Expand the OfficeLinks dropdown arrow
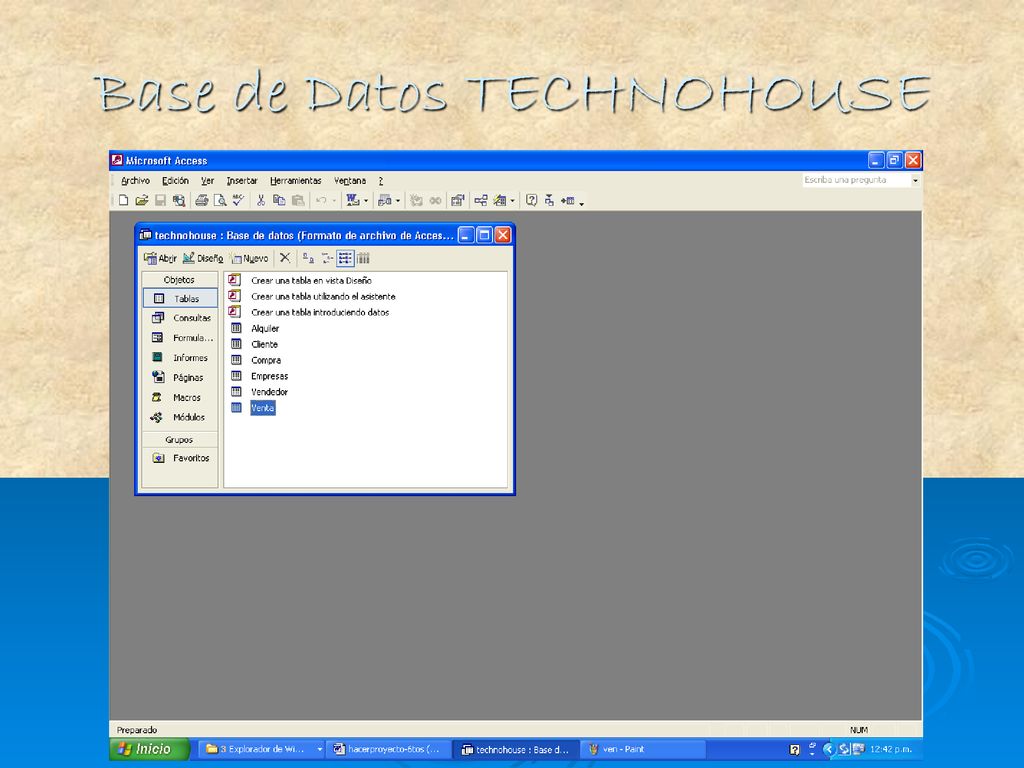This screenshot has width=1024, height=768. (366, 200)
